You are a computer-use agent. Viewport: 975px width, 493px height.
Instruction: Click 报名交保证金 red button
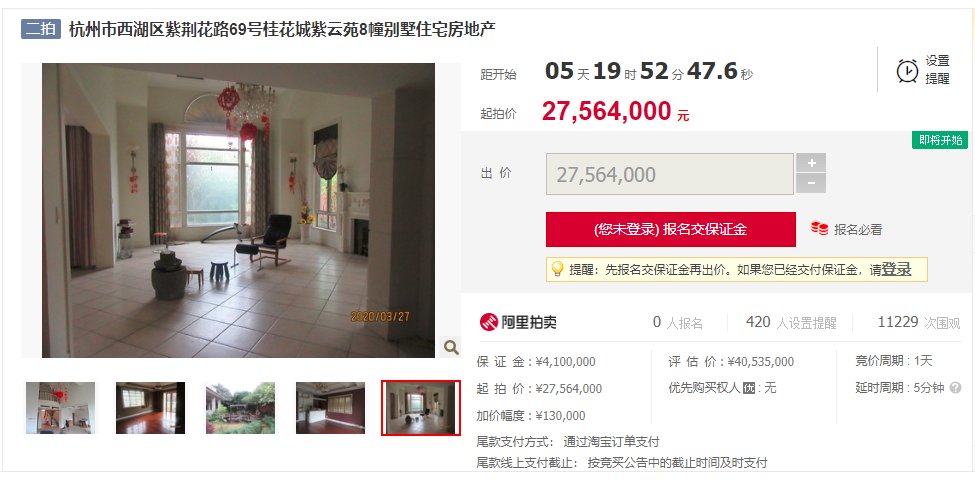pyautogui.click(x=670, y=229)
